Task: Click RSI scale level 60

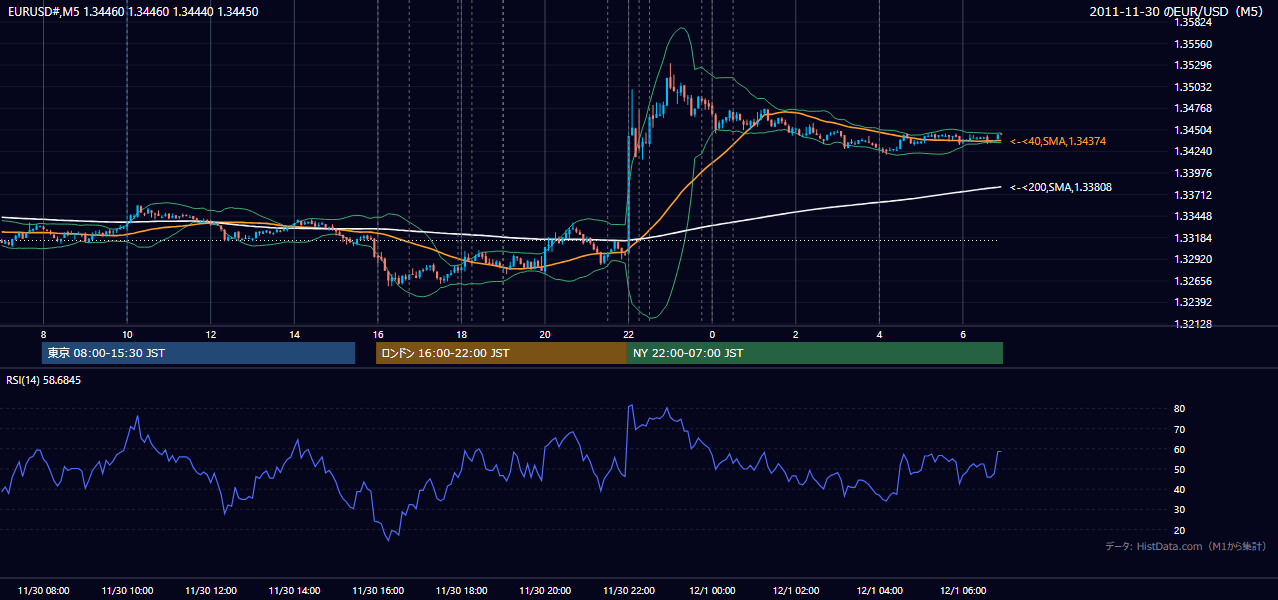Action: click(x=1180, y=449)
